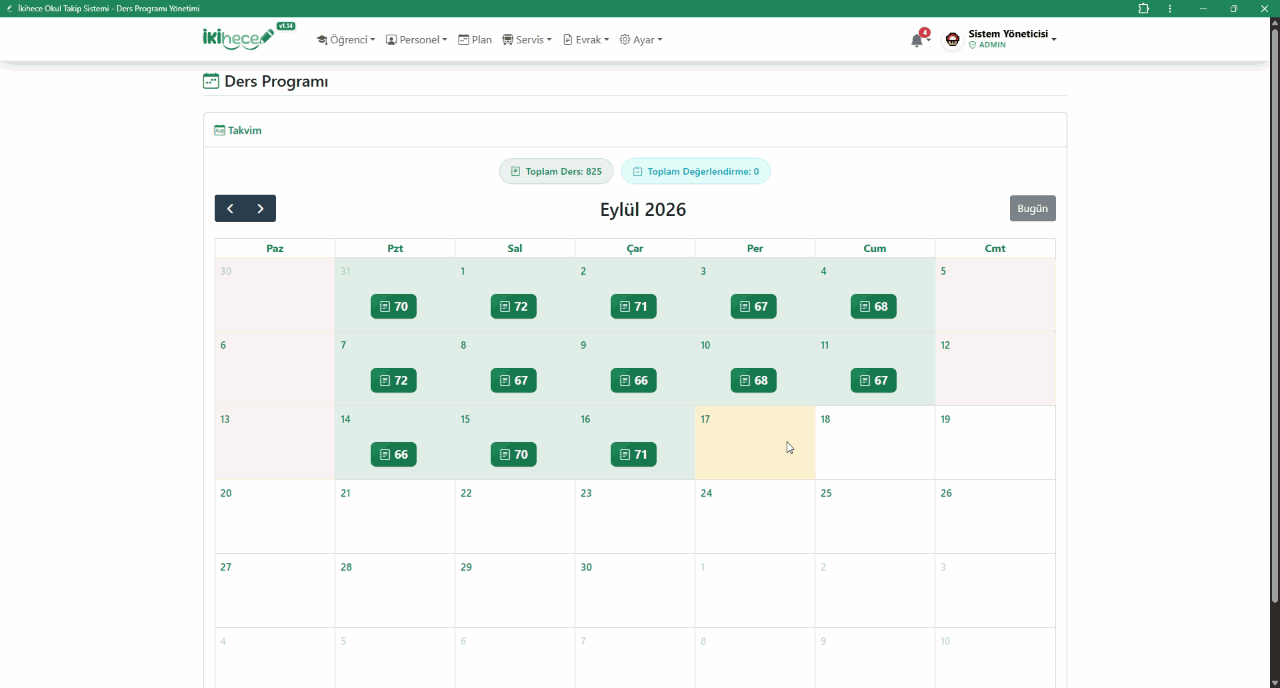Expand the Ayar dropdown menu

tap(641, 40)
